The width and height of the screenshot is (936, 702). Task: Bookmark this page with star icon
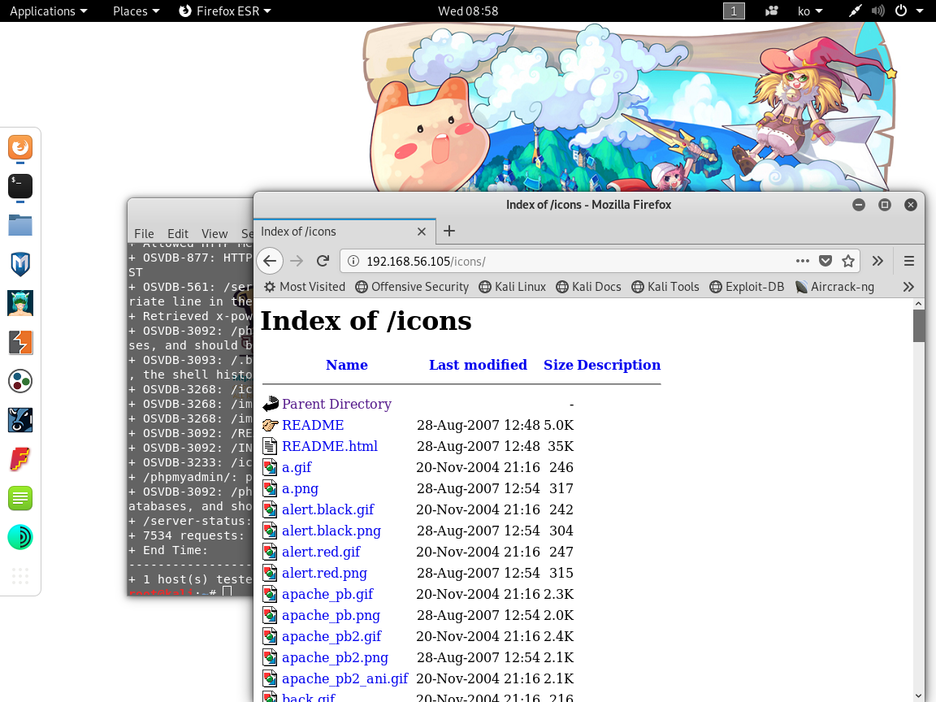[x=848, y=261]
